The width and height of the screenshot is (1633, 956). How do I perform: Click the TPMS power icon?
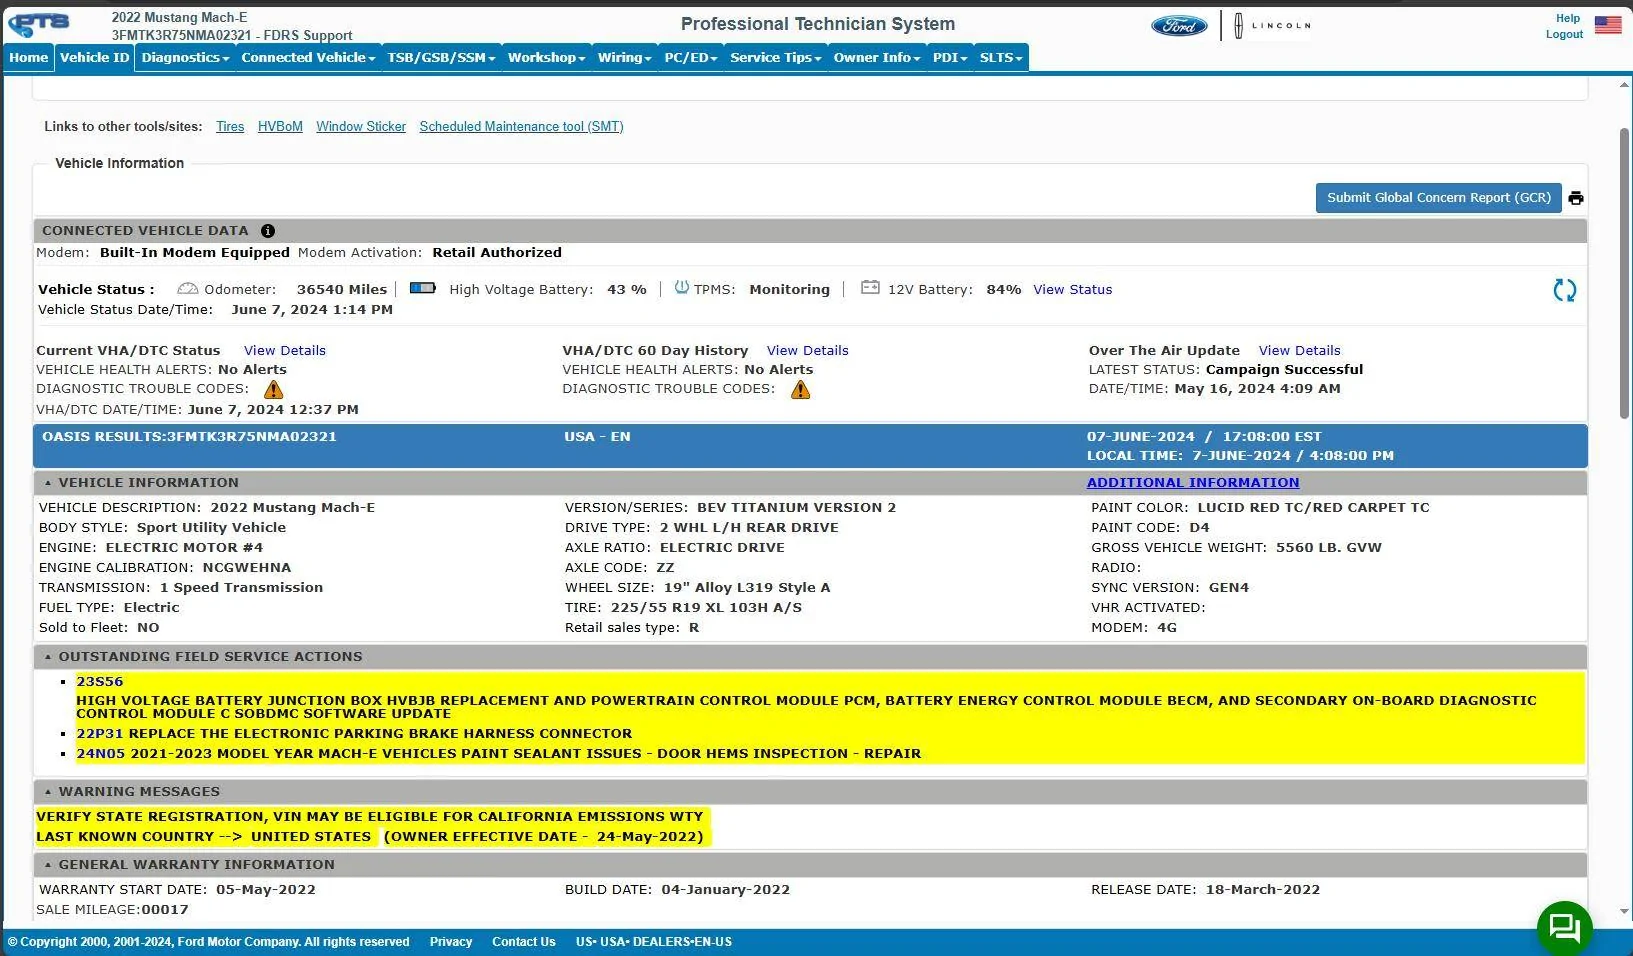tap(682, 288)
